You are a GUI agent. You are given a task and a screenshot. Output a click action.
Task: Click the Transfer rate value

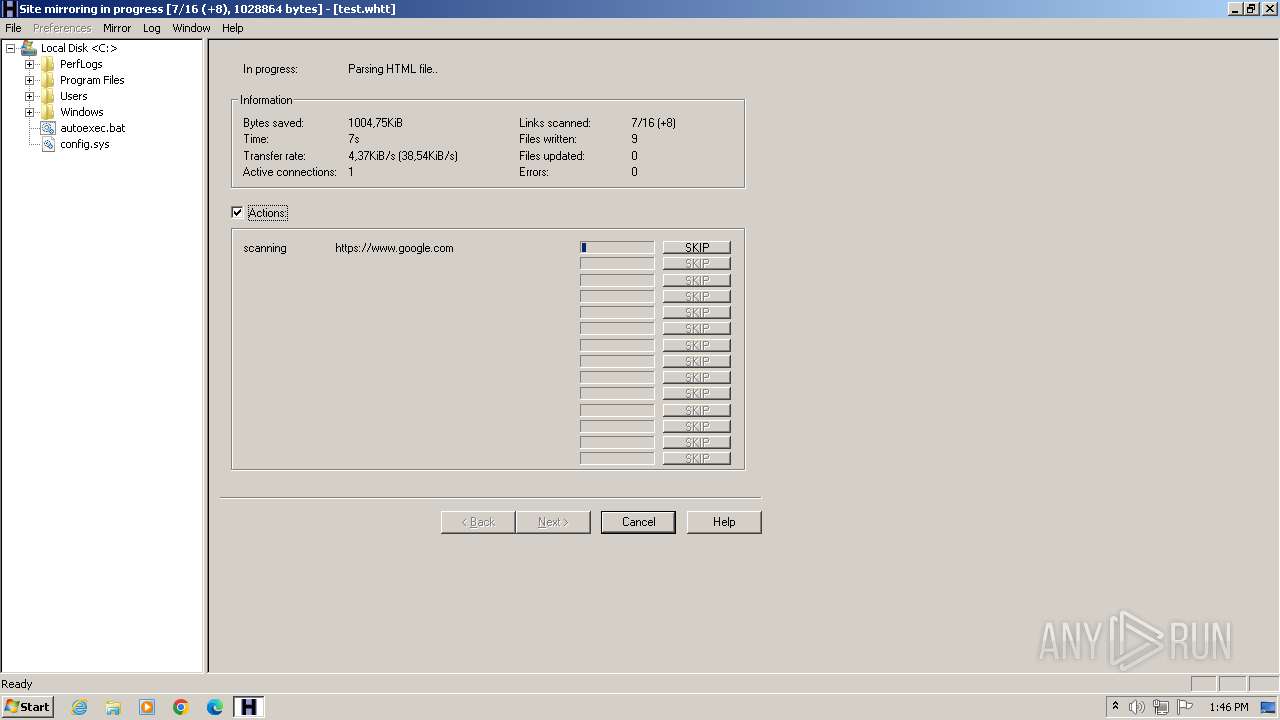tap(403, 156)
